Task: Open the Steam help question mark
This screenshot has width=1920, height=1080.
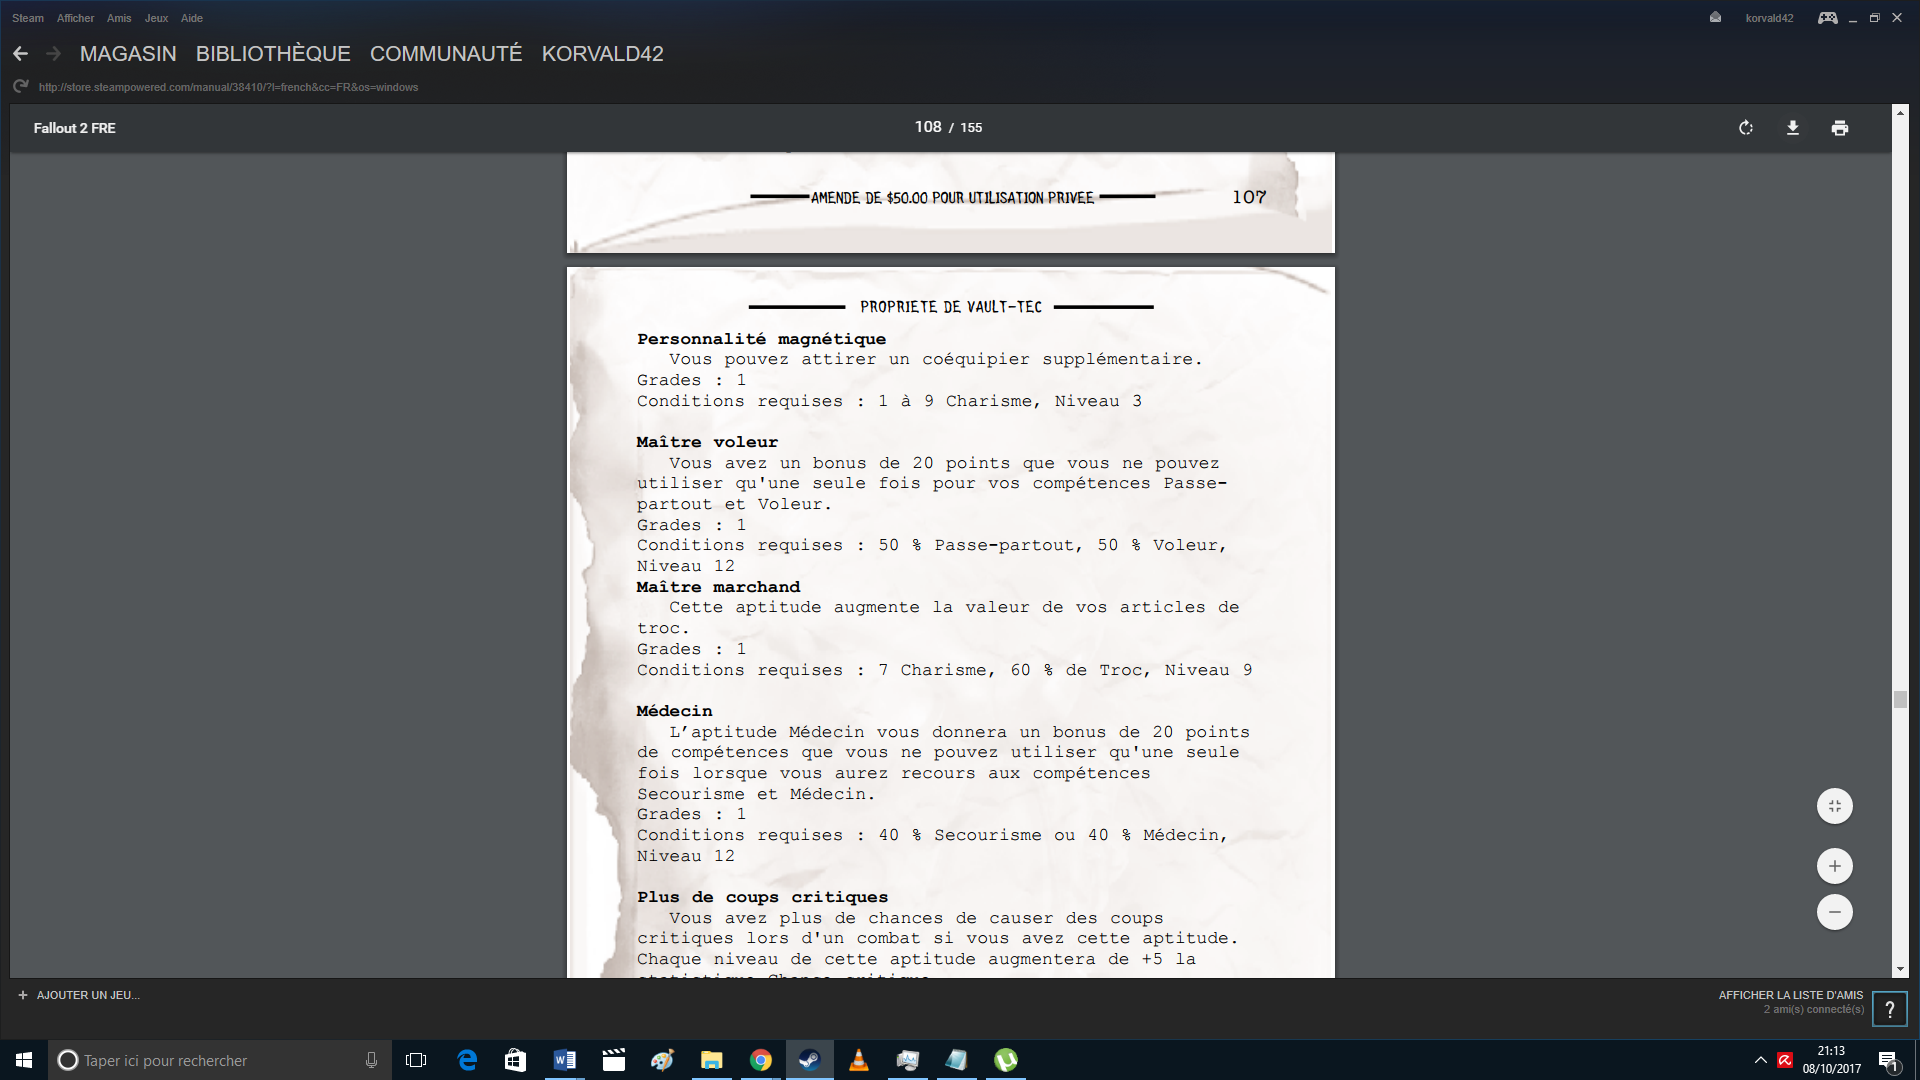Action: point(1890,1009)
